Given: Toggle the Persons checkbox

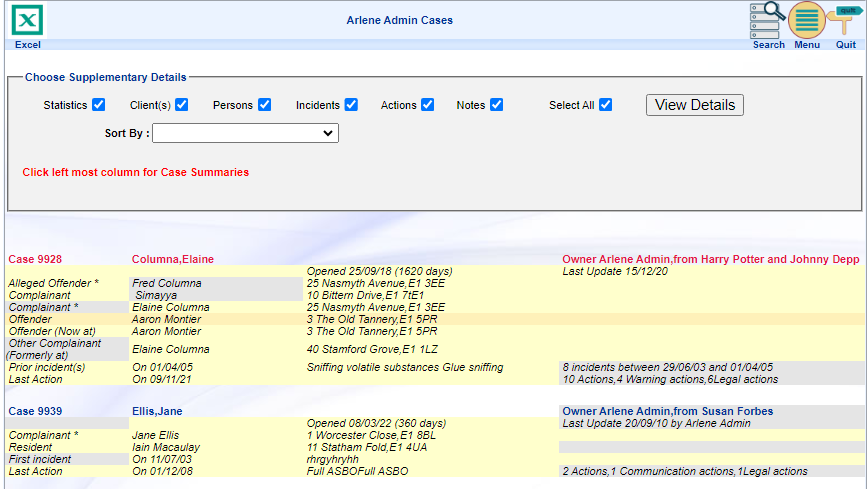Looking at the screenshot, I should pyautogui.click(x=264, y=105).
